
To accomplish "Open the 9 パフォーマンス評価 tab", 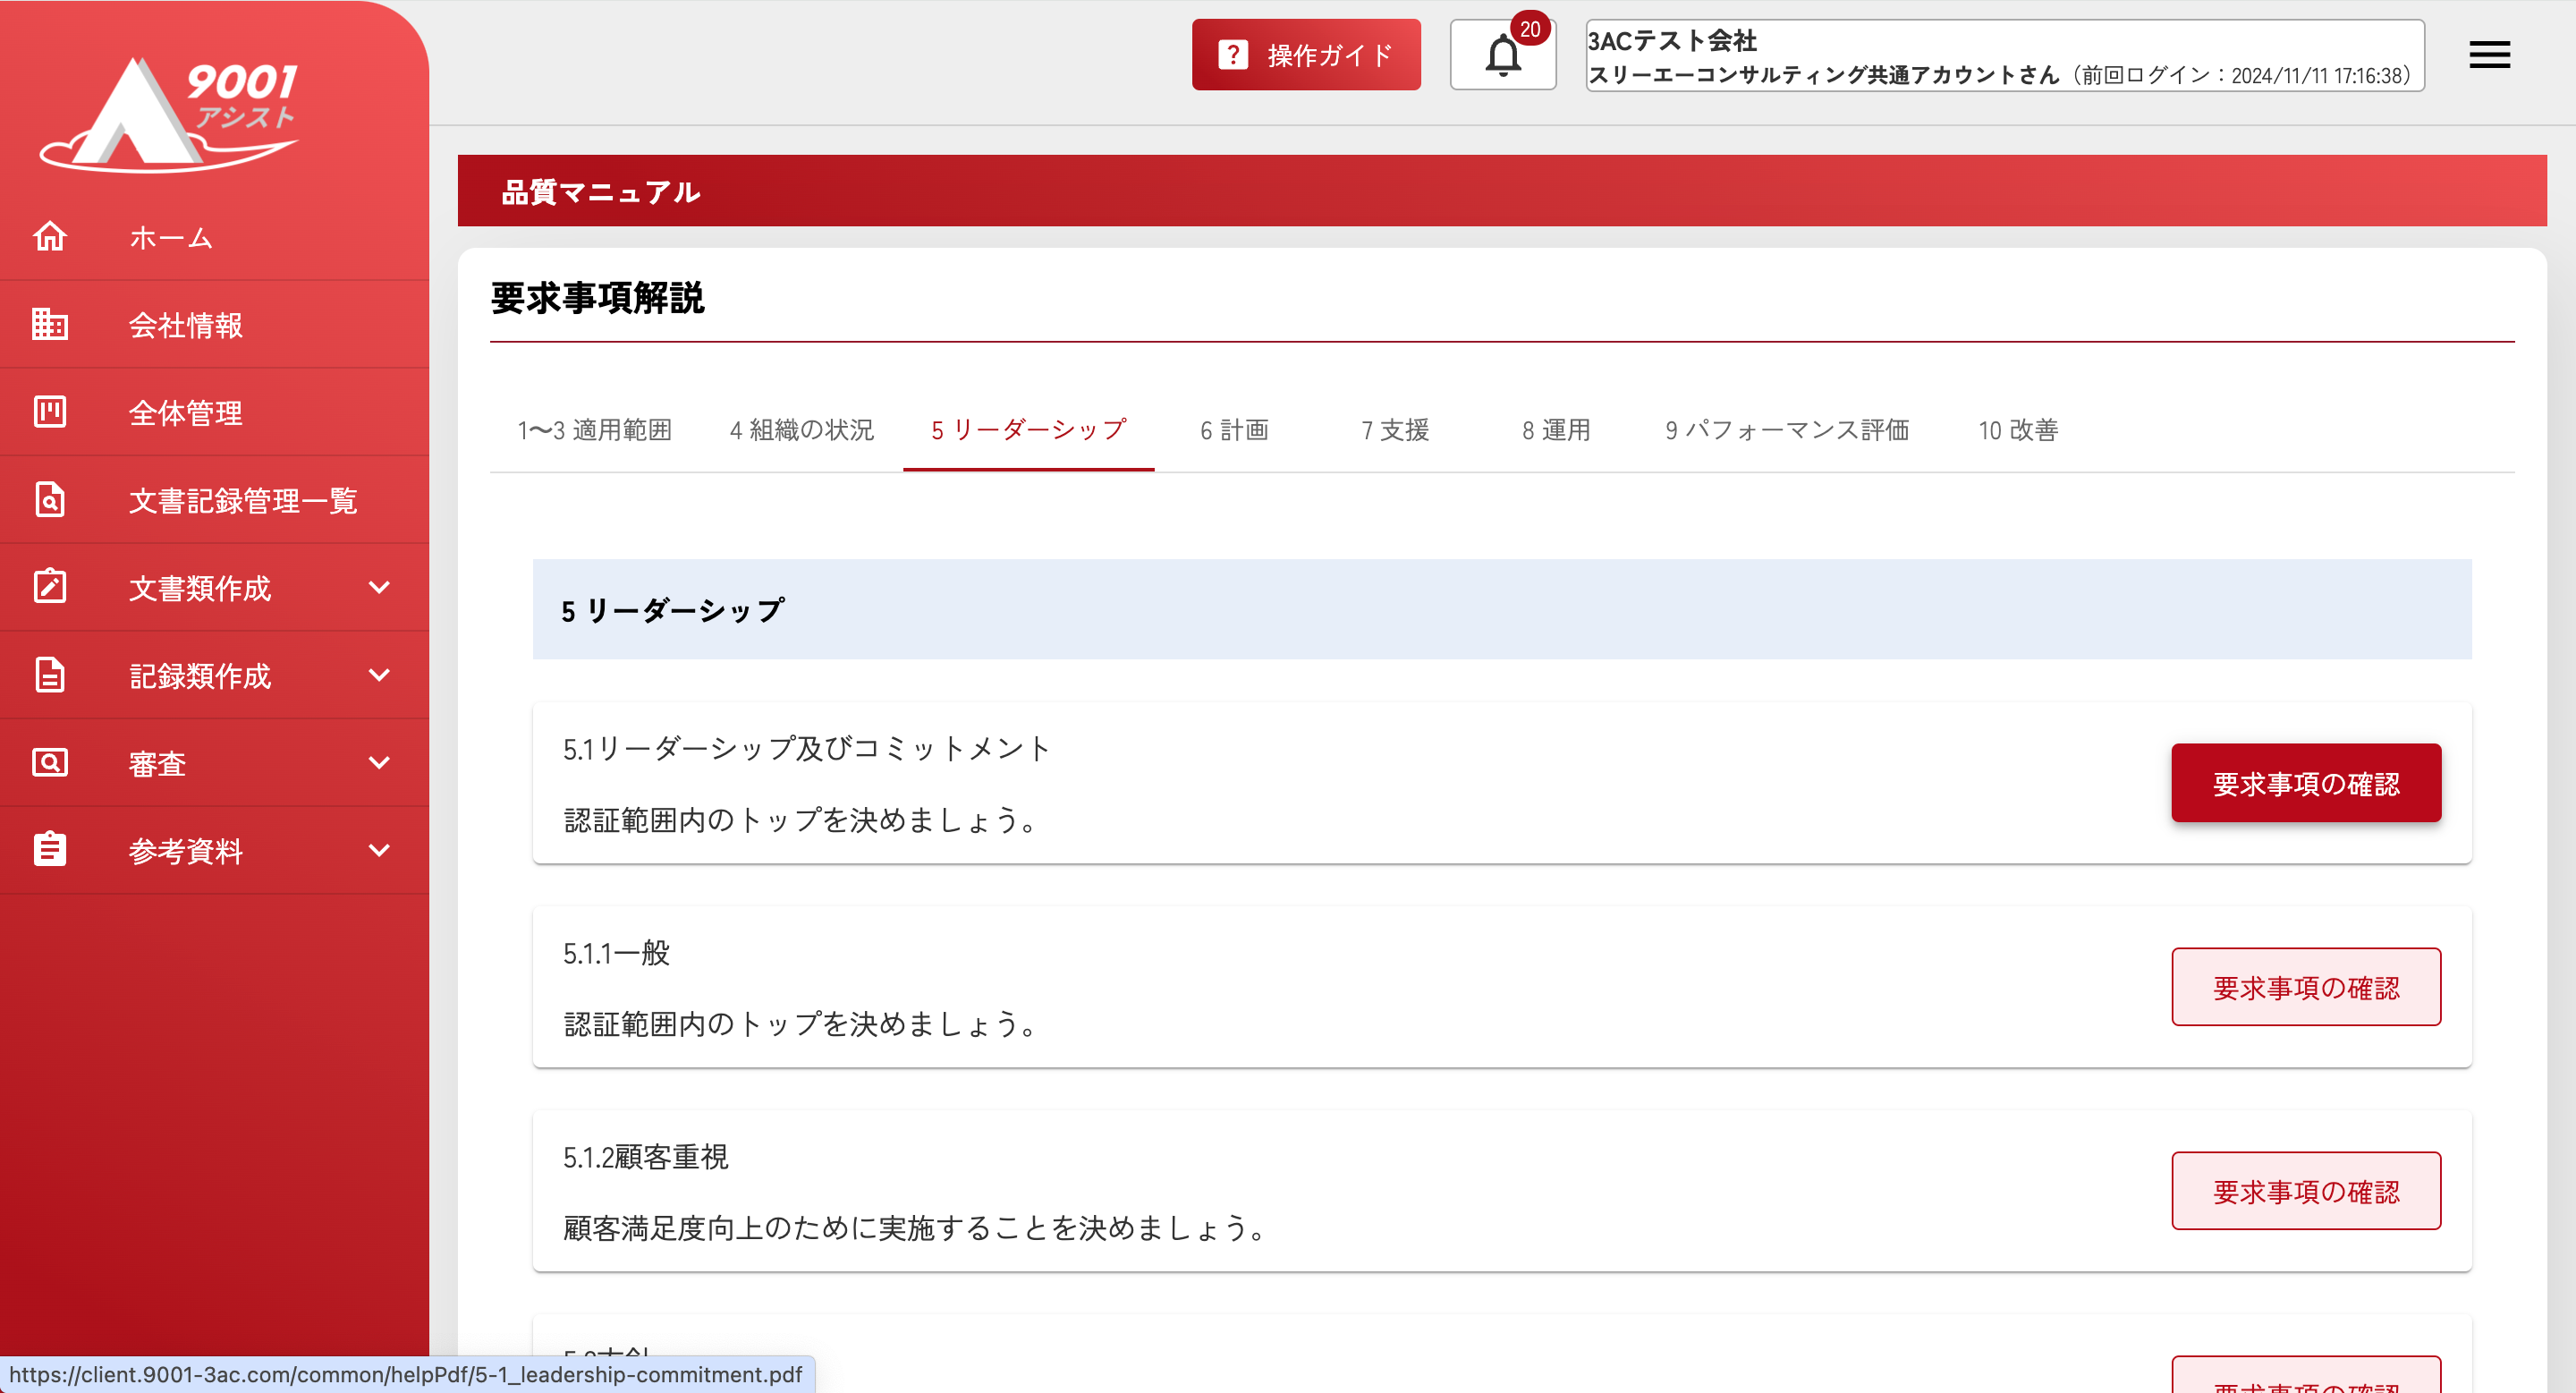I will tap(1786, 430).
